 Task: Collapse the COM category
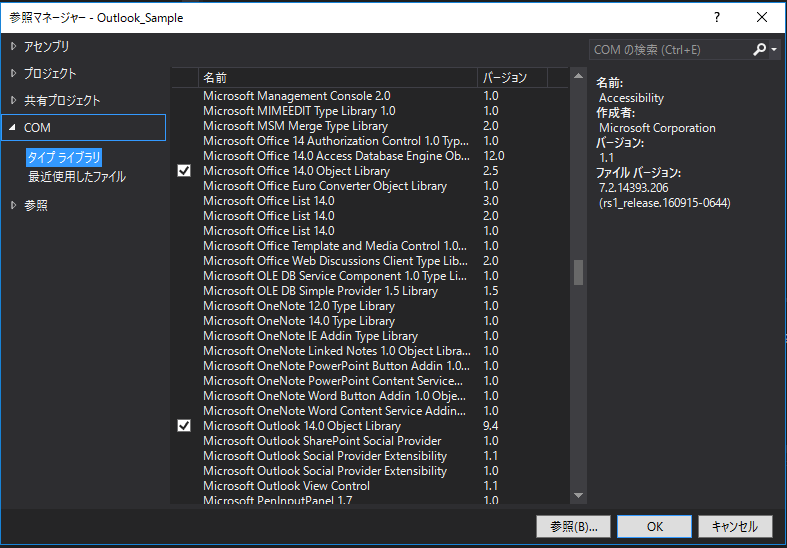click(x=13, y=127)
